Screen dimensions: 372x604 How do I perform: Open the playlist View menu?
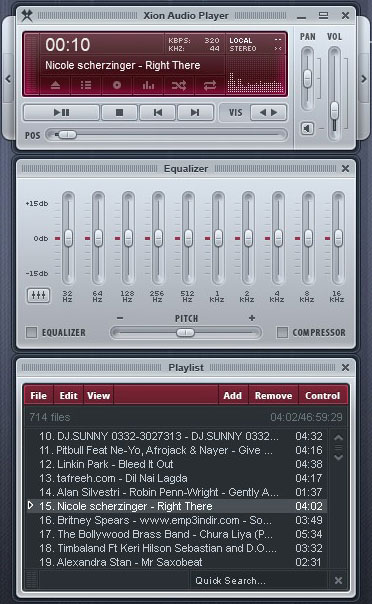pos(99,395)
